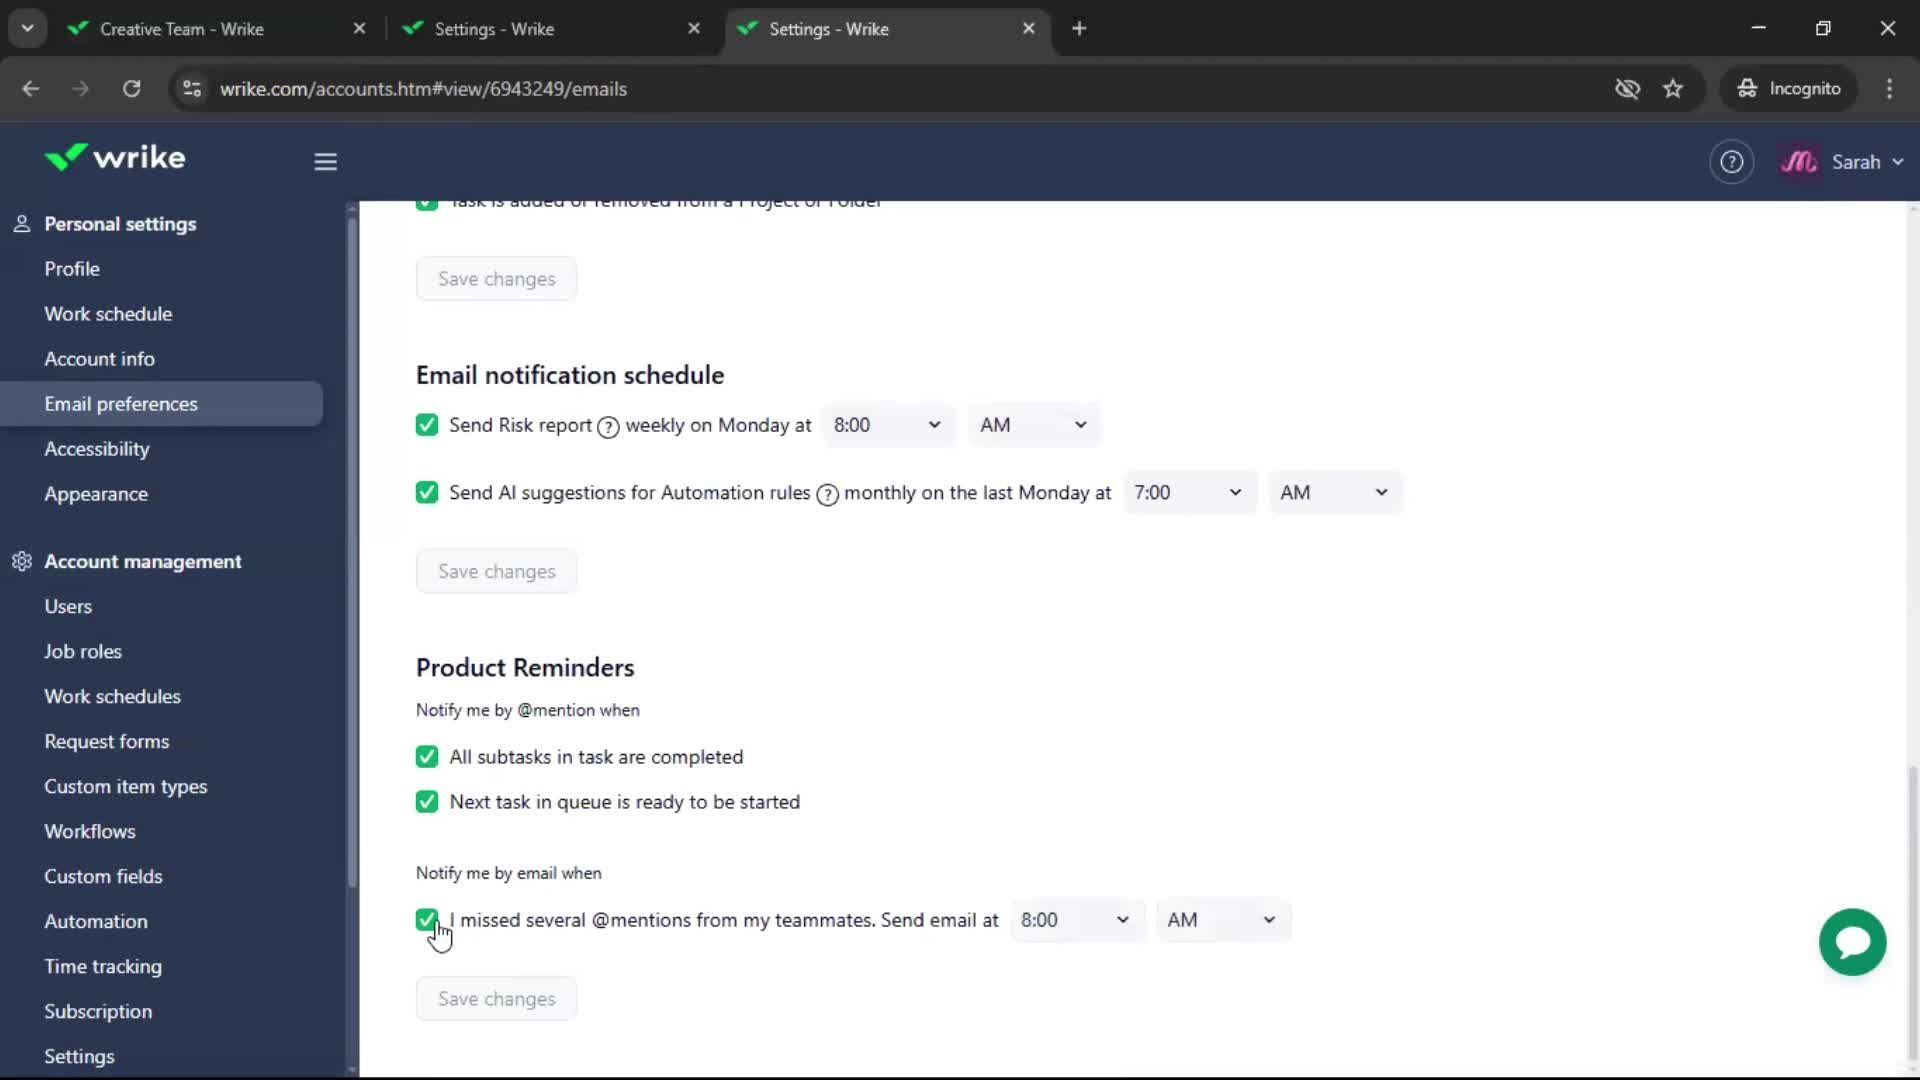Switch to Creative Team - Wrike tab

pos(216,29)
